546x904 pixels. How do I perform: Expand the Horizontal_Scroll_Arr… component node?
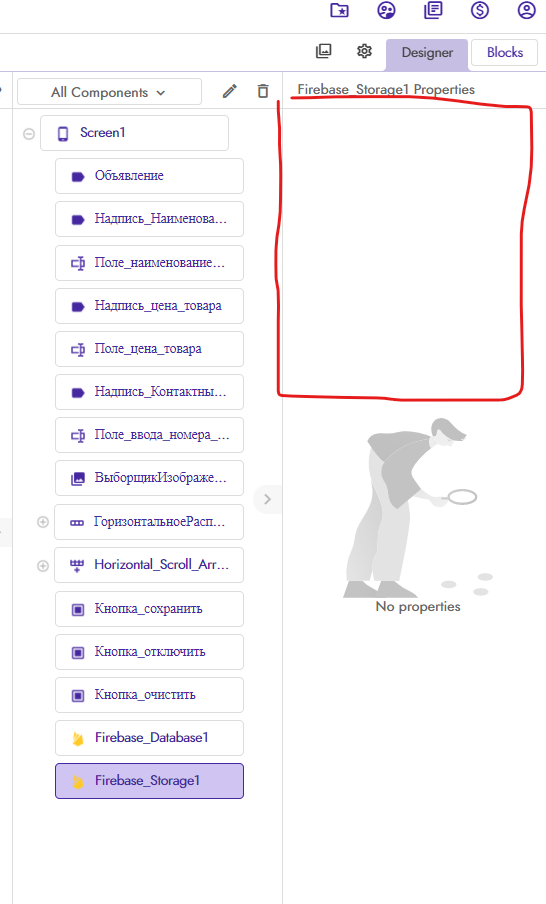coord(43,566)
